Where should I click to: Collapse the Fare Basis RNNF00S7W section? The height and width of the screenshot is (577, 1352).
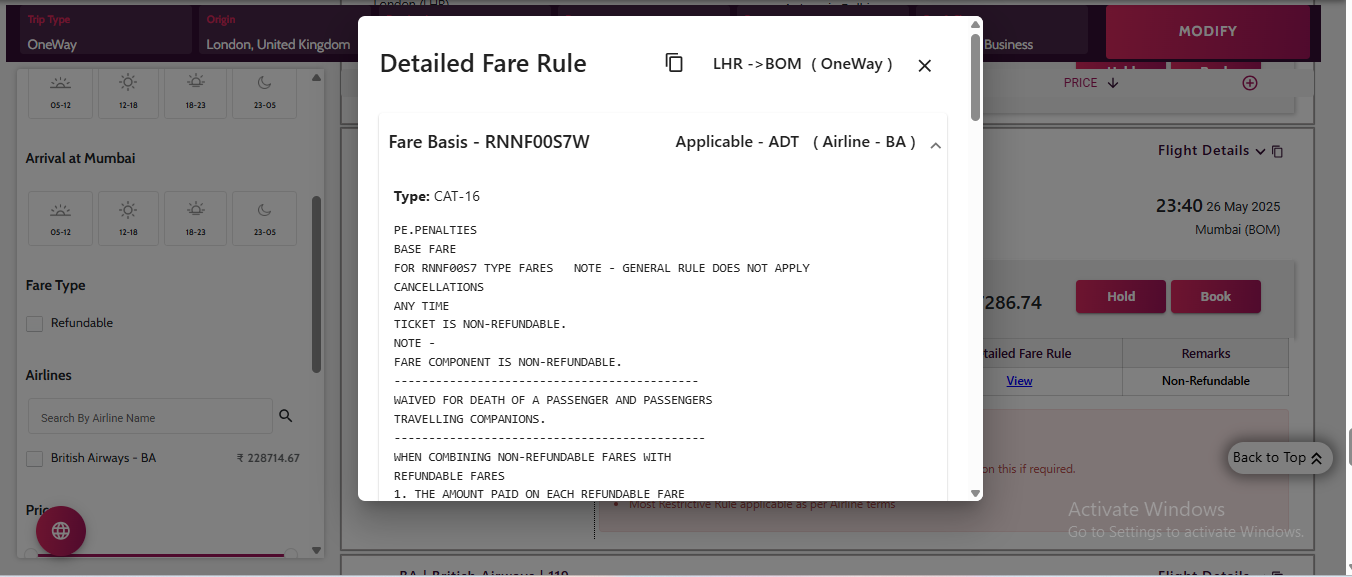pos(935,146)
